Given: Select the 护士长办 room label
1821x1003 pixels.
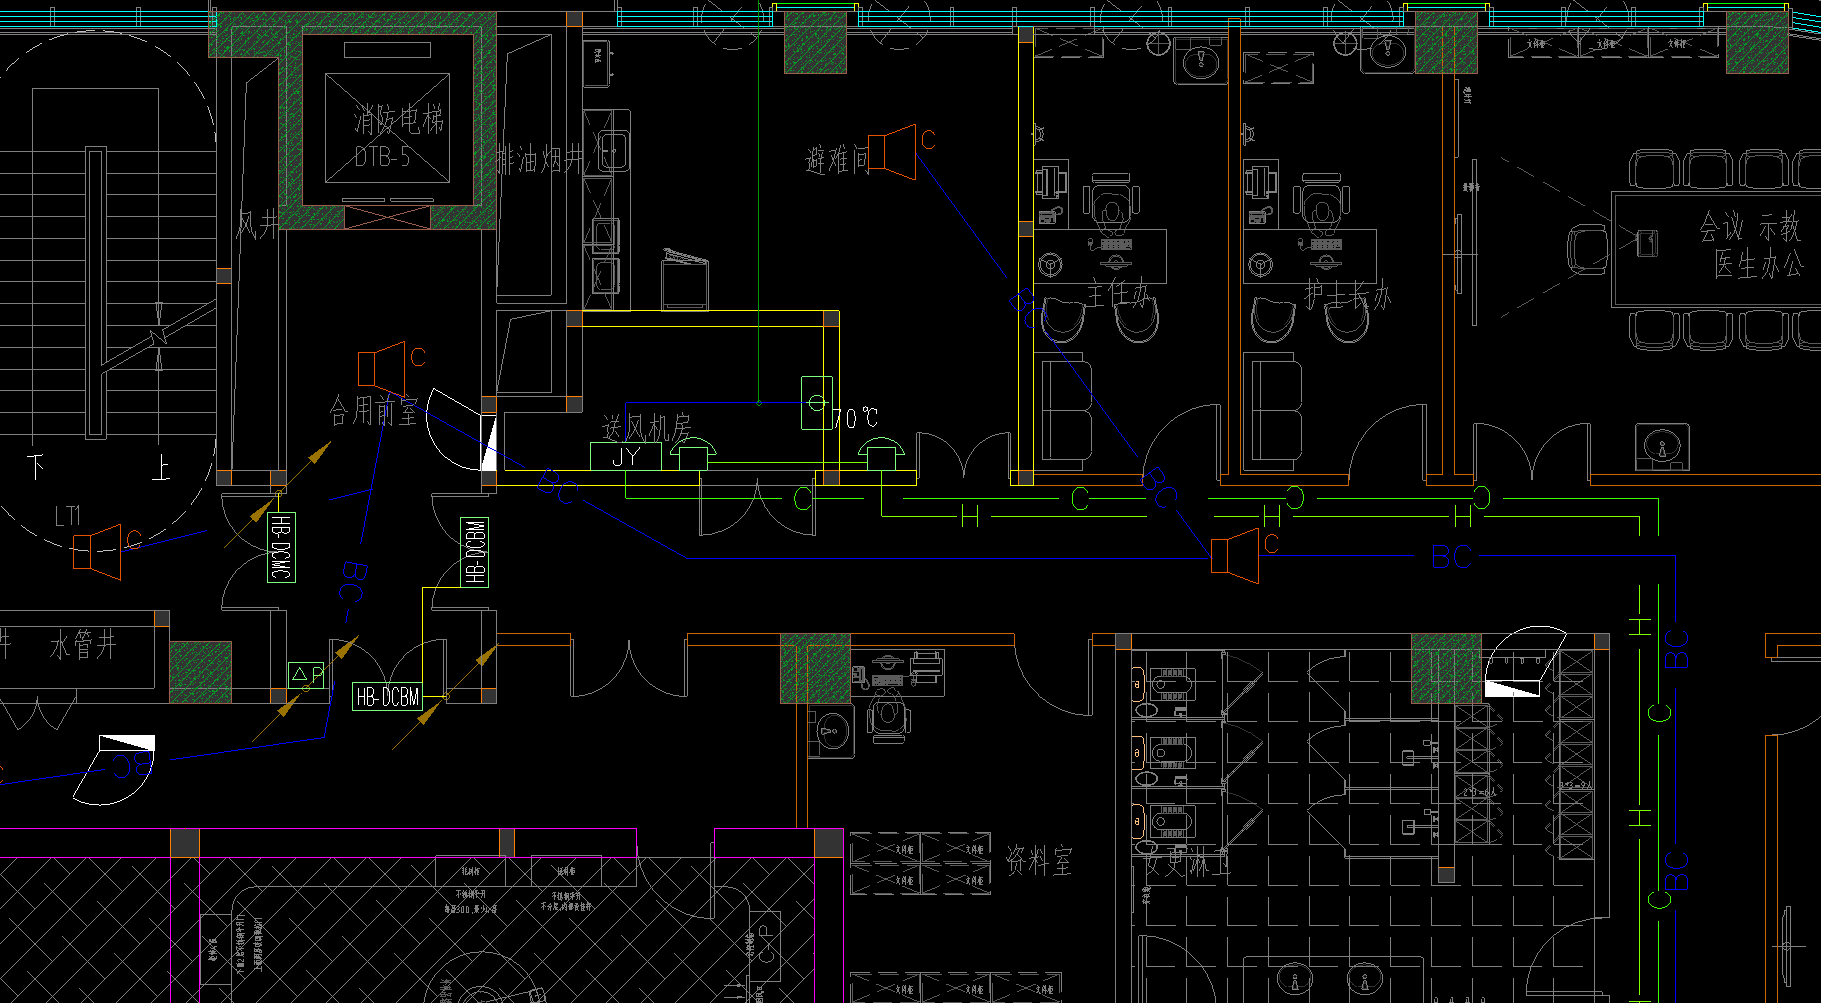Looking at the screenshot, I should 1348,295.
